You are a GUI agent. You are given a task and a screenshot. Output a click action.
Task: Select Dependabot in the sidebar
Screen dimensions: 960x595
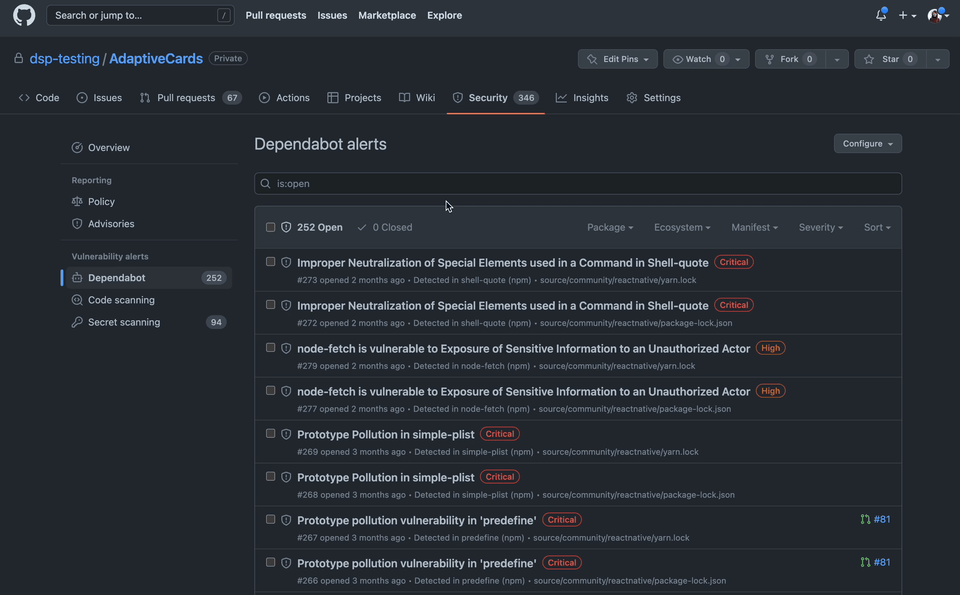(x=148, y=277)
